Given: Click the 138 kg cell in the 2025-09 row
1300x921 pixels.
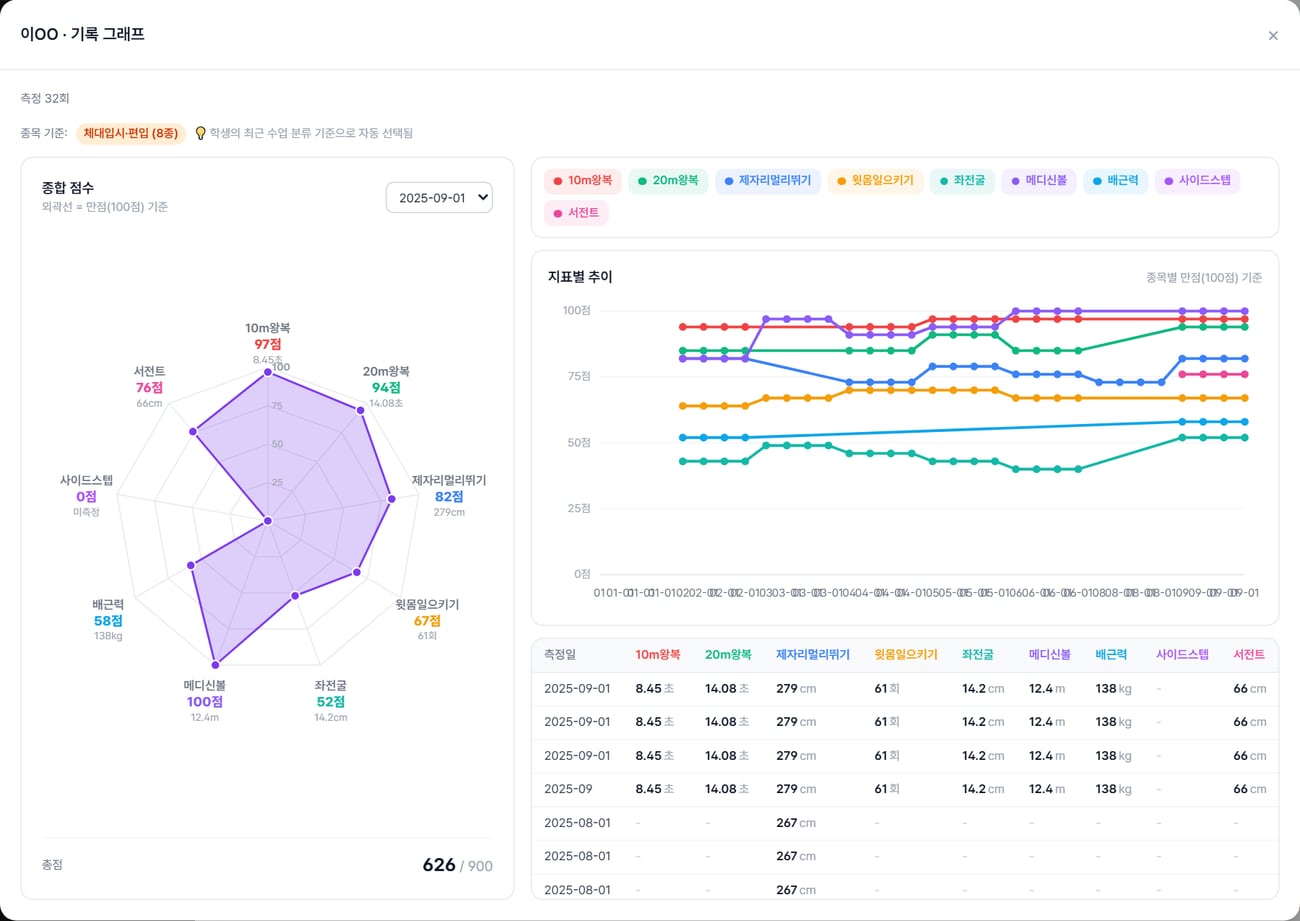Looking at the screenshot, I should pos(1113,789).
